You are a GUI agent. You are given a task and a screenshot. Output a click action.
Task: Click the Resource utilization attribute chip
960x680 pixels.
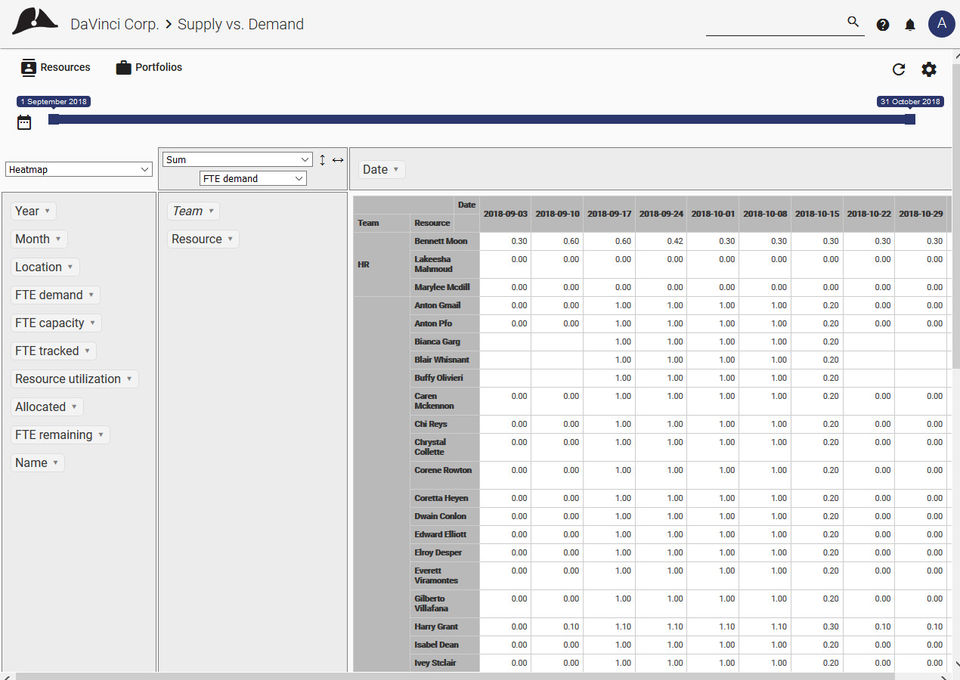point(73,379)
